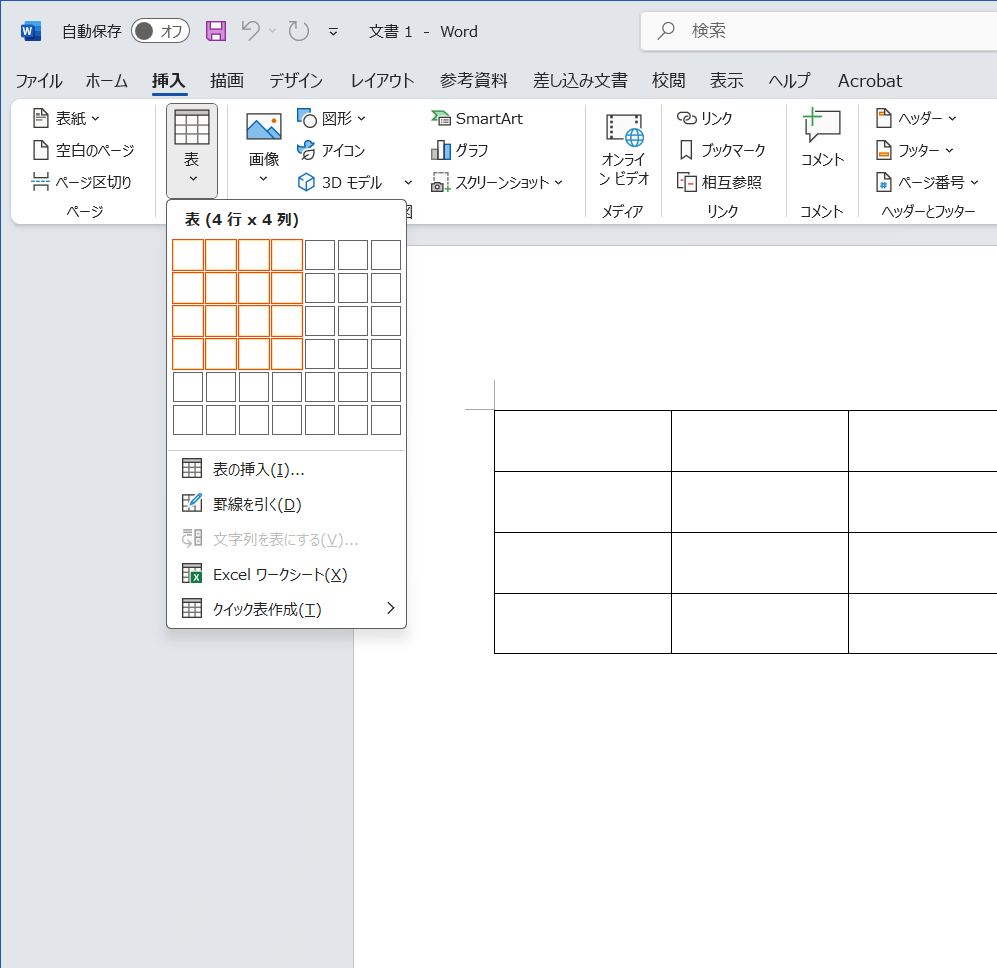Insert an オンライン ビデオ online video
Image resolution: width=997 pixels, height=968 pixels.
624,148
